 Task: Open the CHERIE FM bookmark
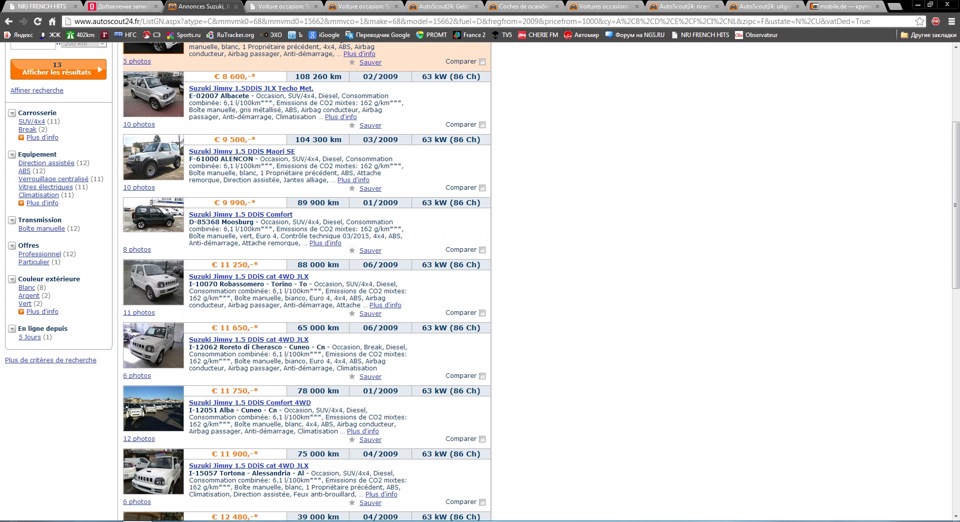[538, 35]
